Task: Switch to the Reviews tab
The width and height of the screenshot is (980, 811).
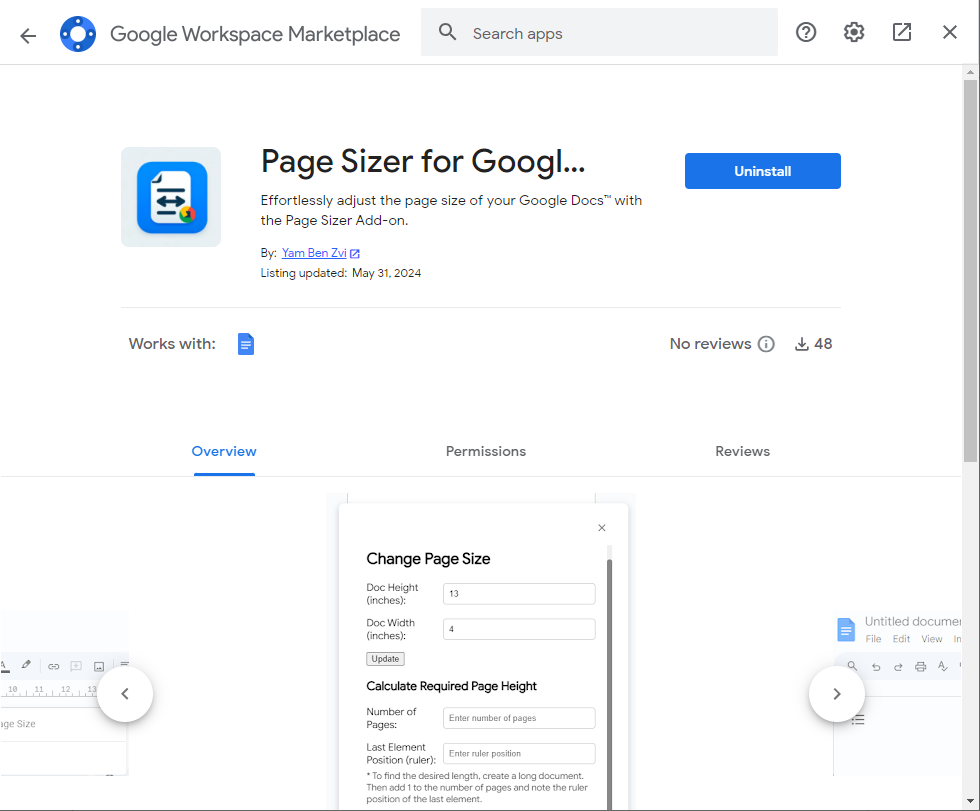Action: 742,452
